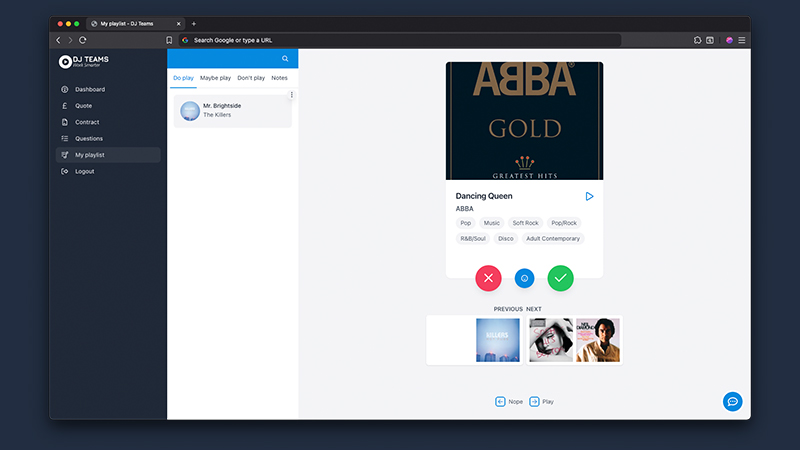800x450 pixels.
Task: Open the Quote page in the sidebar
Action: [x=83, y=105]
